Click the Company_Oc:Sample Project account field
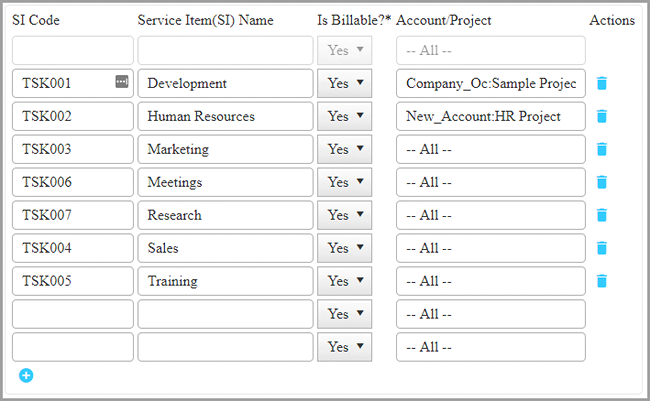Image resolution: width=650 pixels, height=401 pixels. click(490, 84)
